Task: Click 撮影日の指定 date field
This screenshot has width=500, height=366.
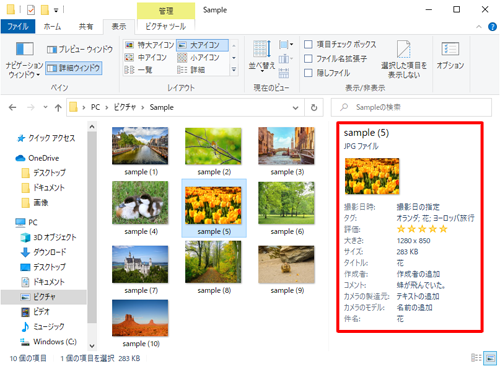Action: tap(418, 207)
